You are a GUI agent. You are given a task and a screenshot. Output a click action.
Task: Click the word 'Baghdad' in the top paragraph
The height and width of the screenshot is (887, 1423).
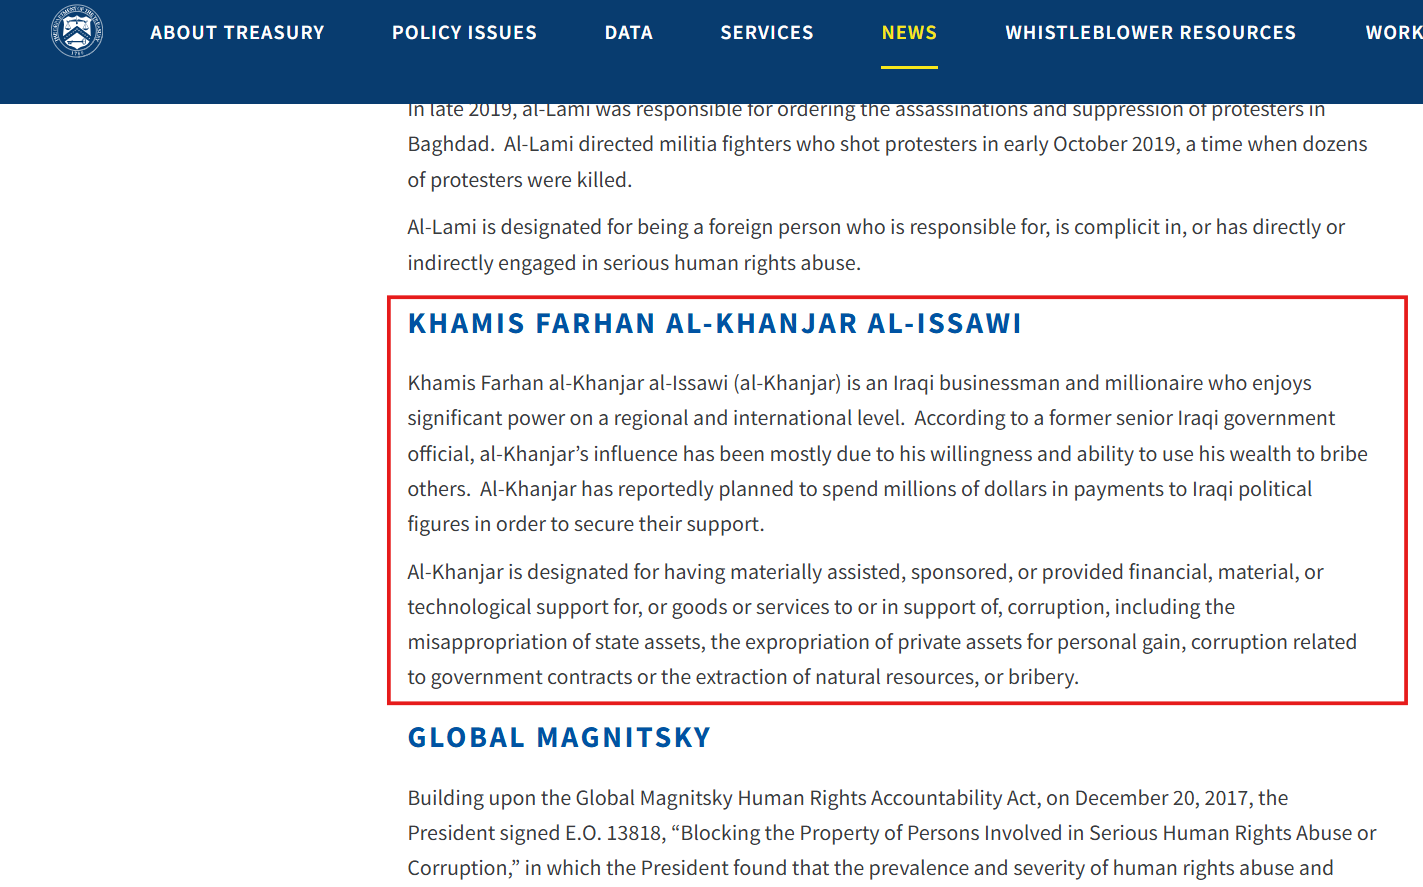tap(450, 144)
